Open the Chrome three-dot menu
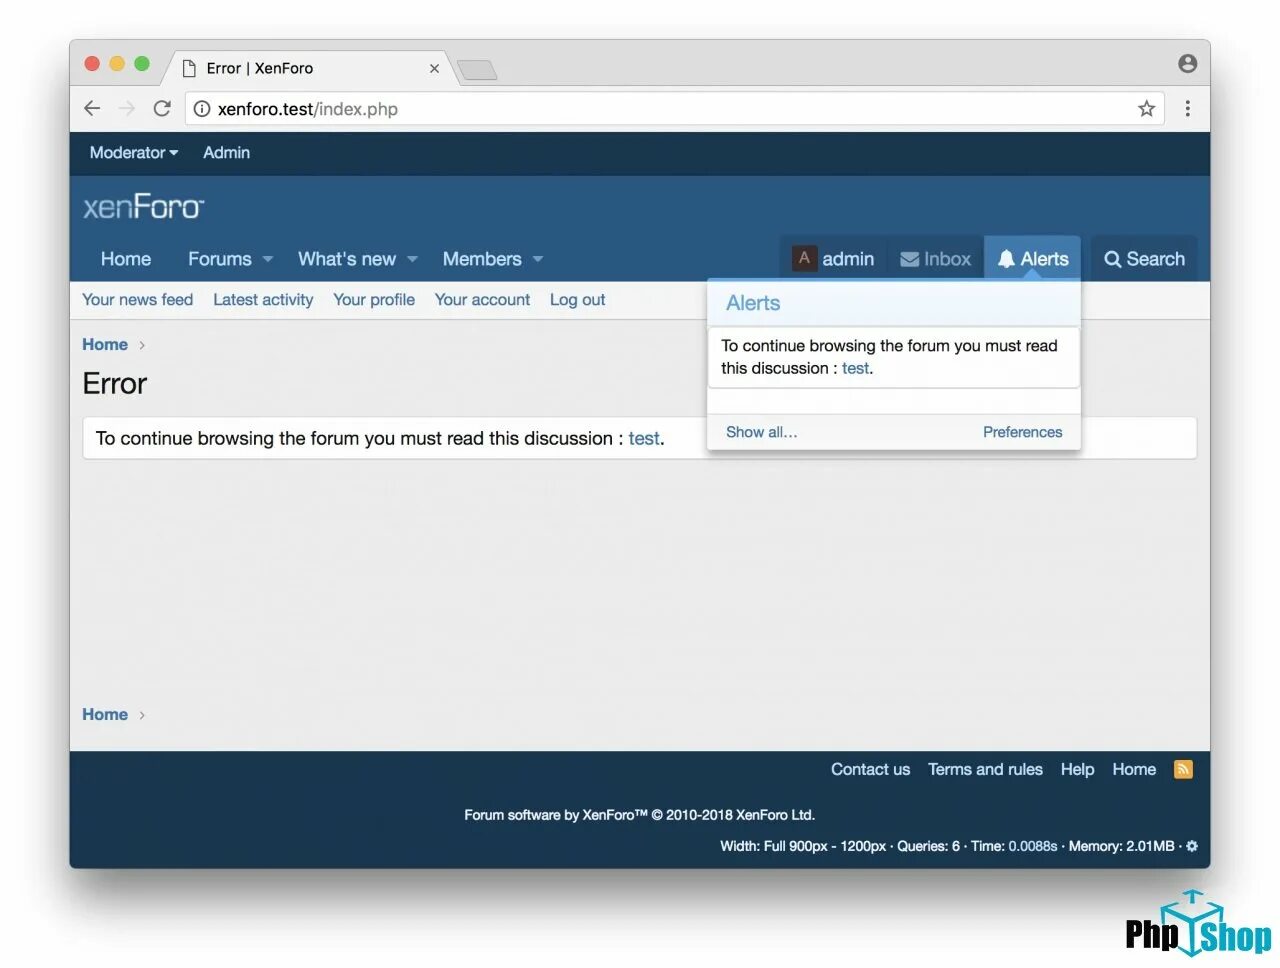The width and height of the screenshot is (1280, 968). [x=1187, y=108]
